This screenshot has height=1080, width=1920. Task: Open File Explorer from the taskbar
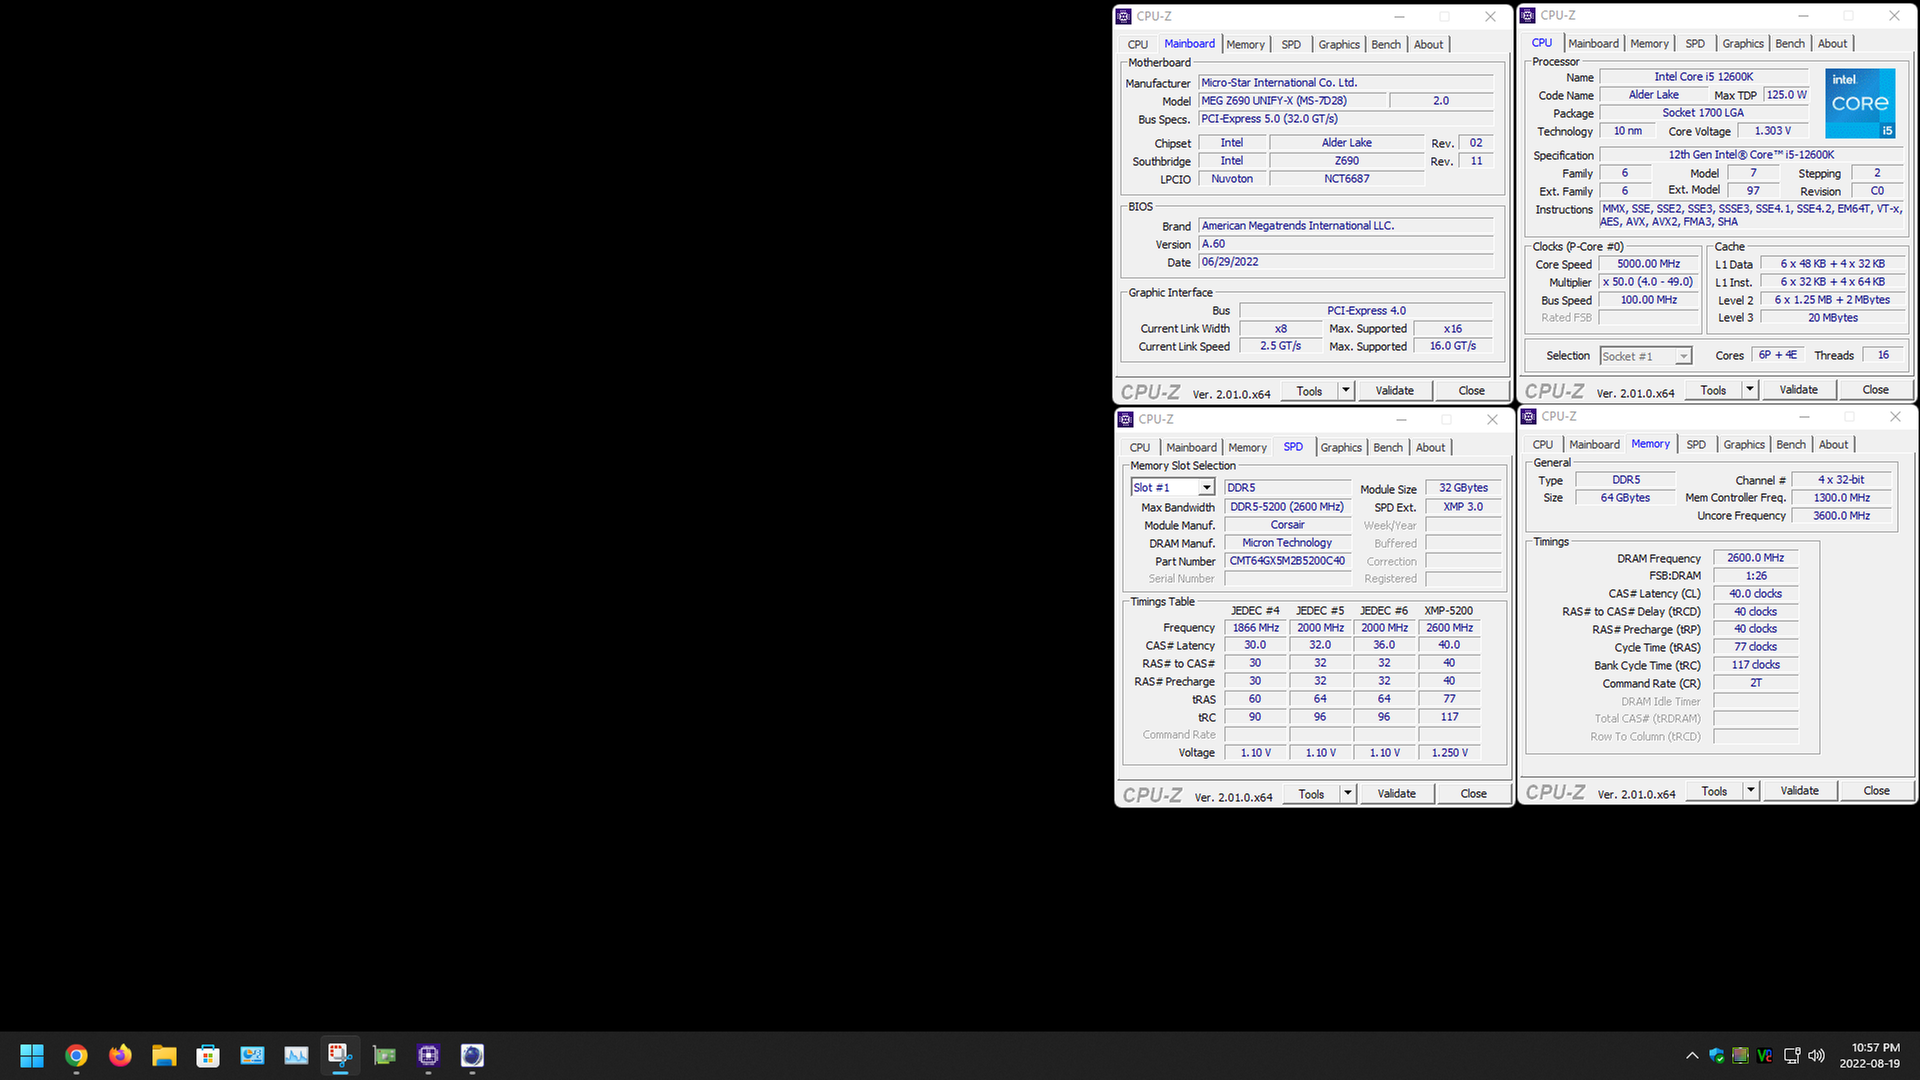point(164,1055)
